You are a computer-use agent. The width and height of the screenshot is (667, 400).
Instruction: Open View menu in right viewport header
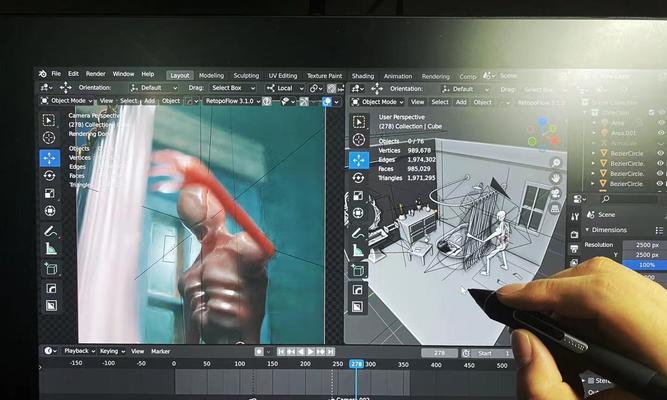417,102
